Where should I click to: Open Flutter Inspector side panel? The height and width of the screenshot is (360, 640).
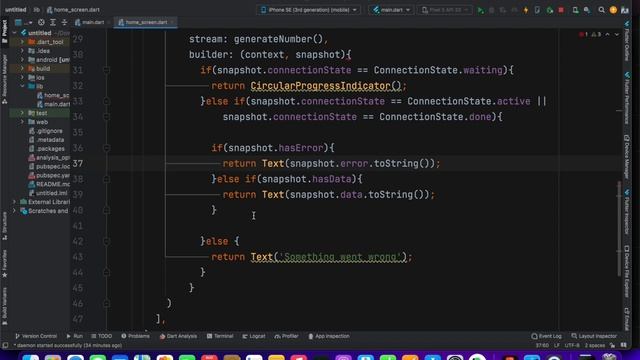627,212
